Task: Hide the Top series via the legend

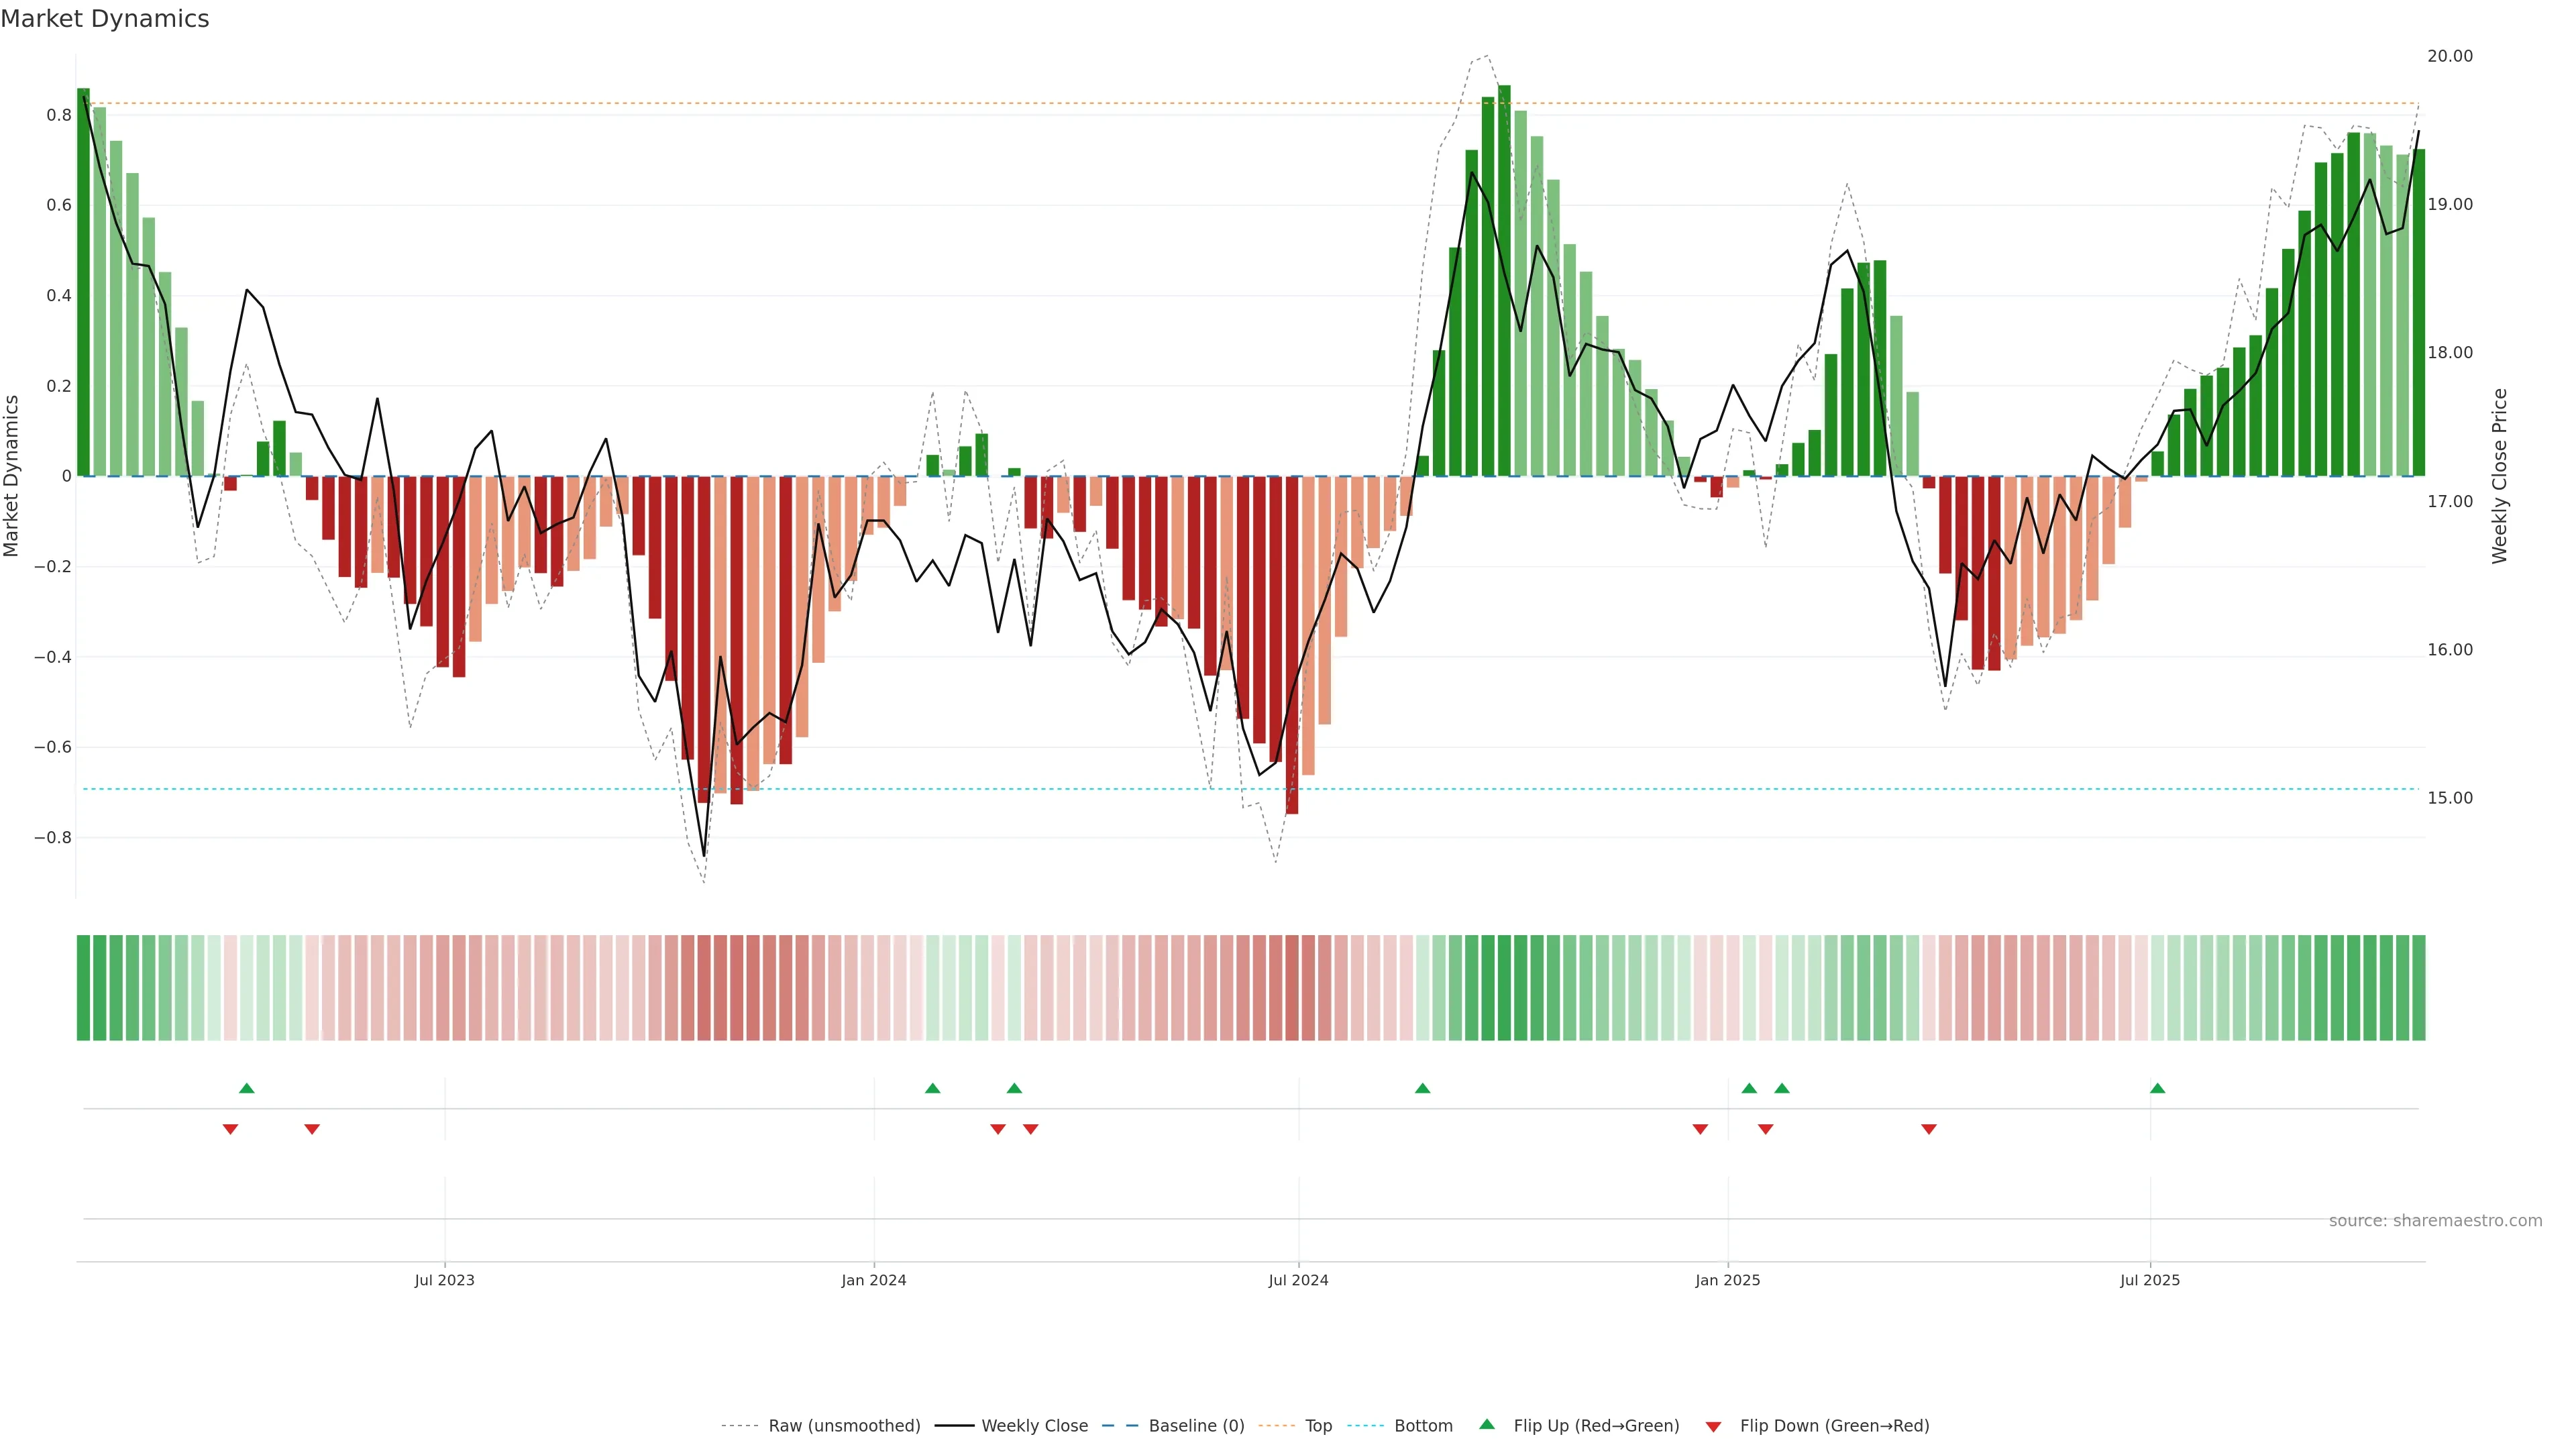Action: tap(1318, 1426)
